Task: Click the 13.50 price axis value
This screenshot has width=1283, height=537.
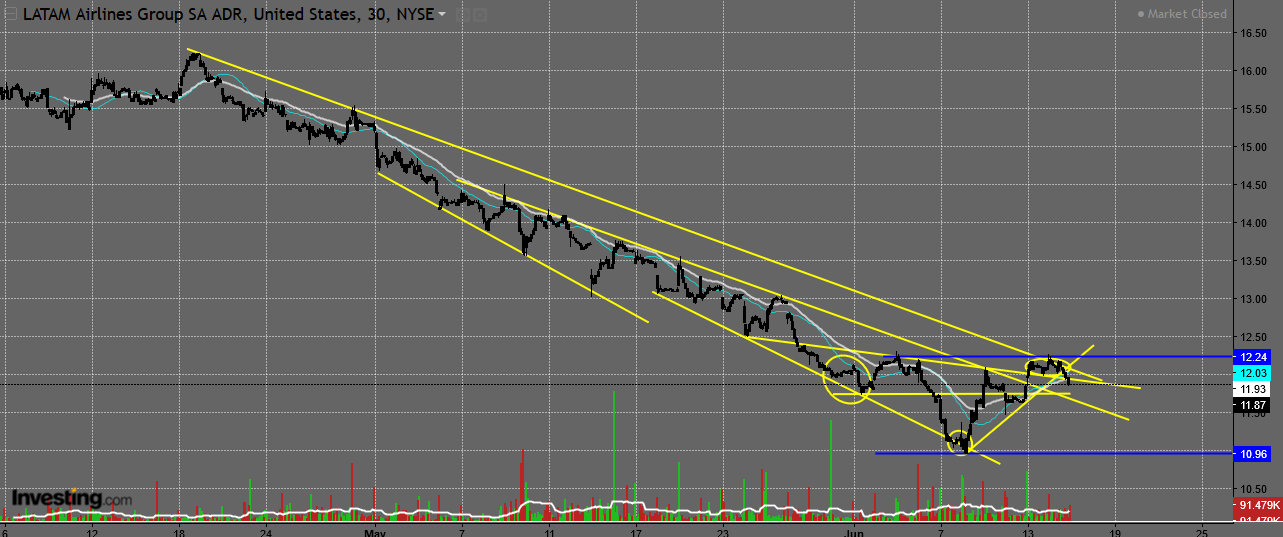Action: click(1255, 261)
